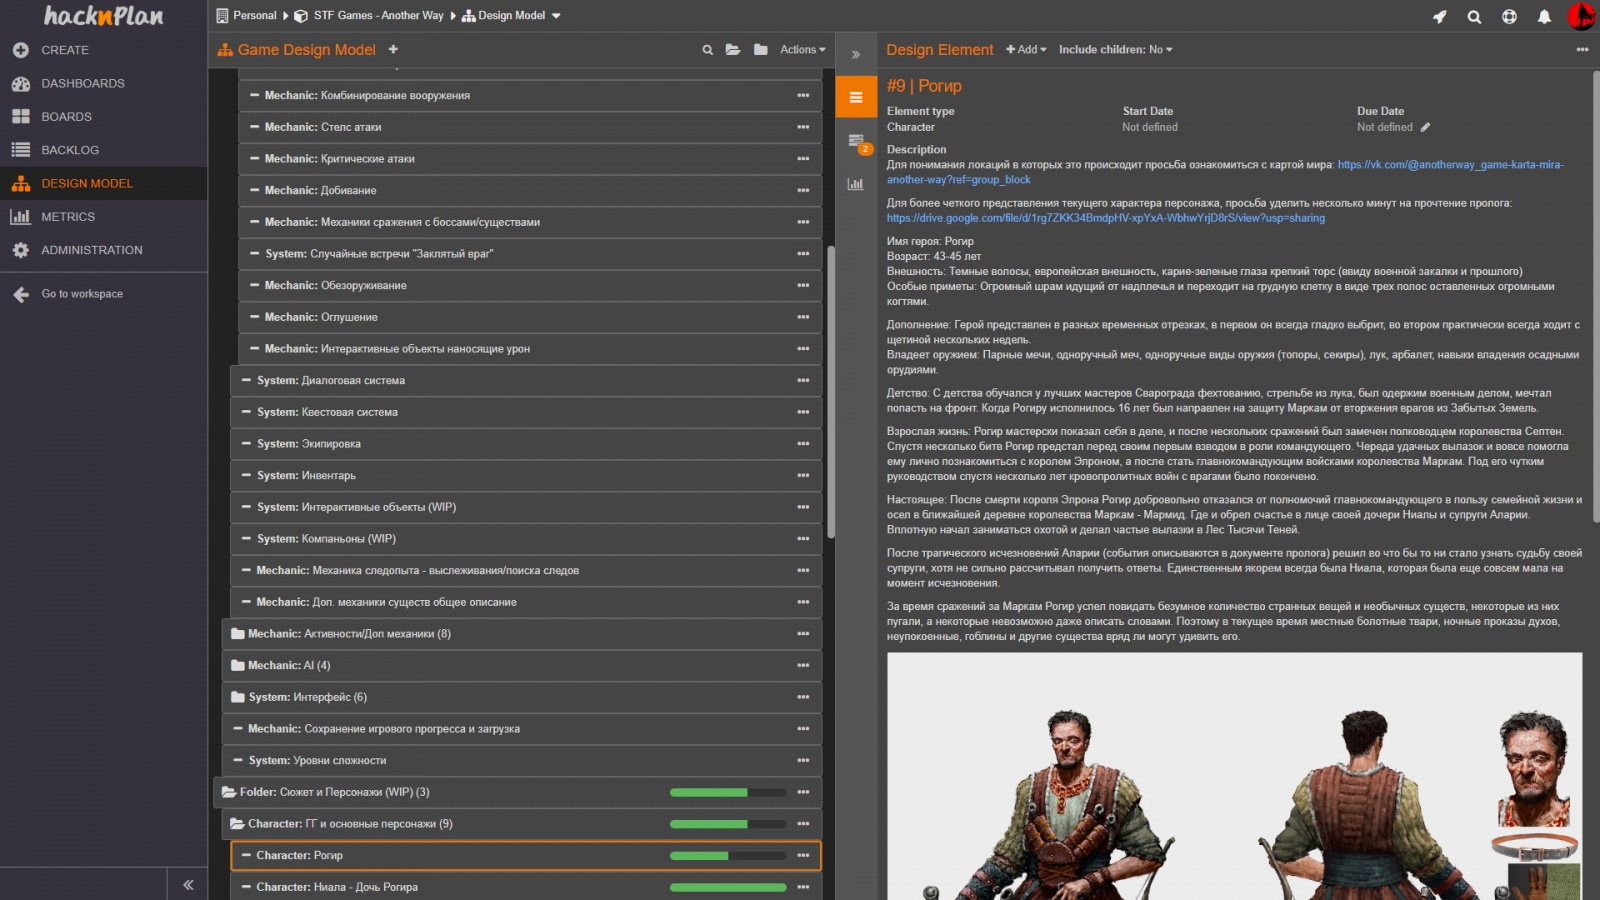The width and height of the screenshot is (1600, 900).
Task: Open the Create menu item
Action: tap(65, 50)
